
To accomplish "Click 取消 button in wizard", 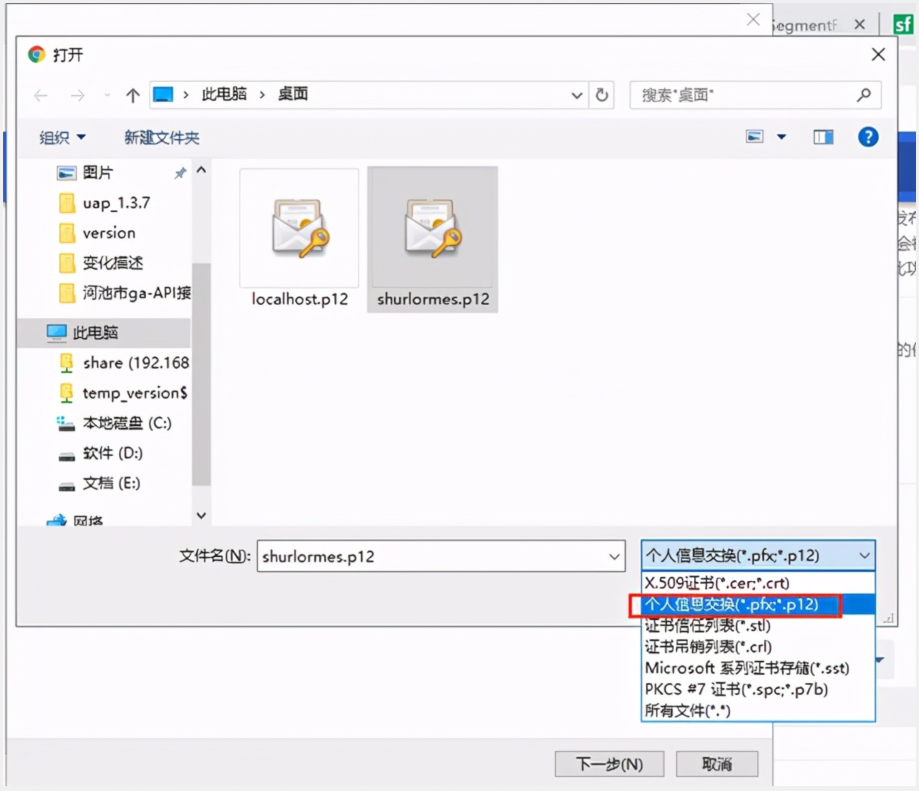I will click(717, 764).
